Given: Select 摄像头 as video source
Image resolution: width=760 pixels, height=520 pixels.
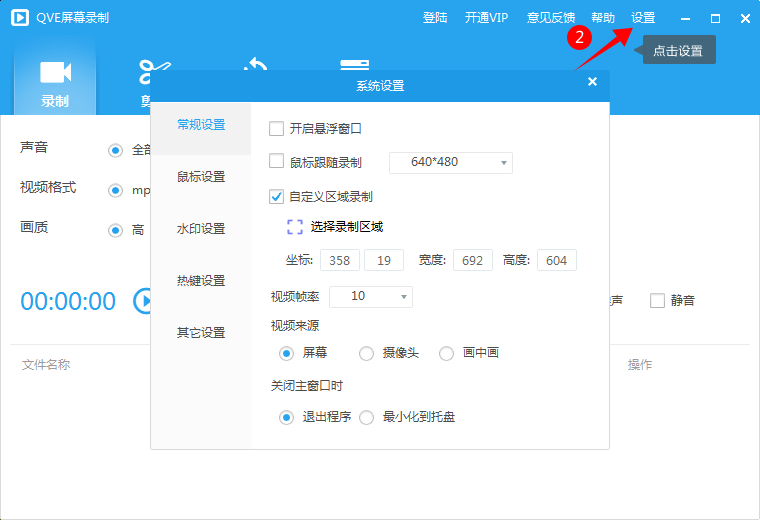Looking at the screenshot, I should pos(366,353).
